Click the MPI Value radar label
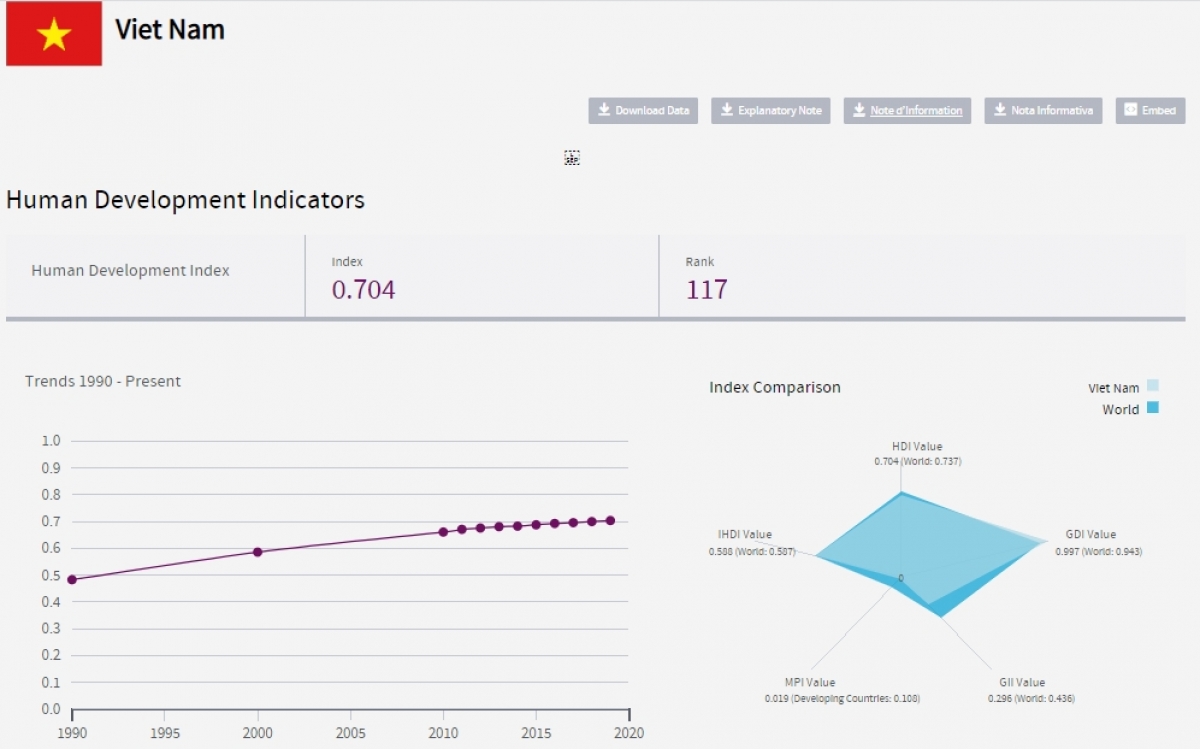This screenshot has height=749, width=1200. (x=810, y=683)
